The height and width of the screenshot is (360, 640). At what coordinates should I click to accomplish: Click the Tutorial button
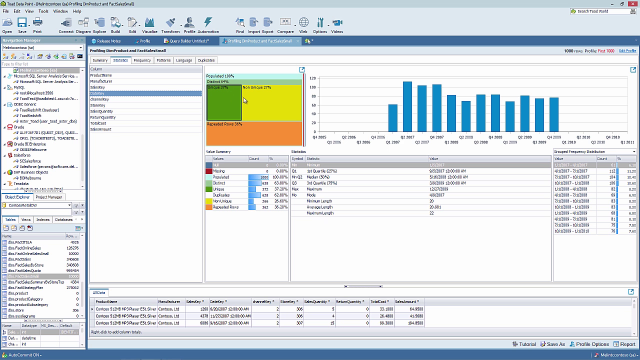point(524,344)
